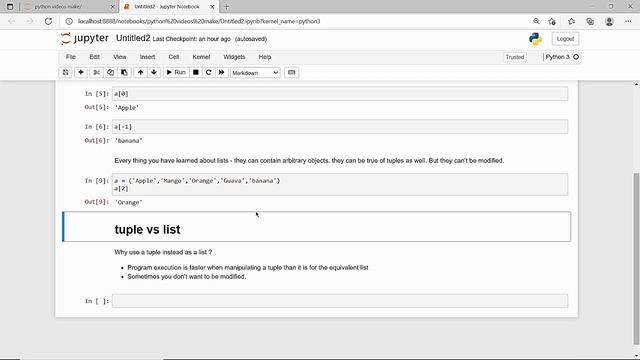Viewport: 640px width, 360px height.
Task: Click the Logout button
Action: (565, 39)
